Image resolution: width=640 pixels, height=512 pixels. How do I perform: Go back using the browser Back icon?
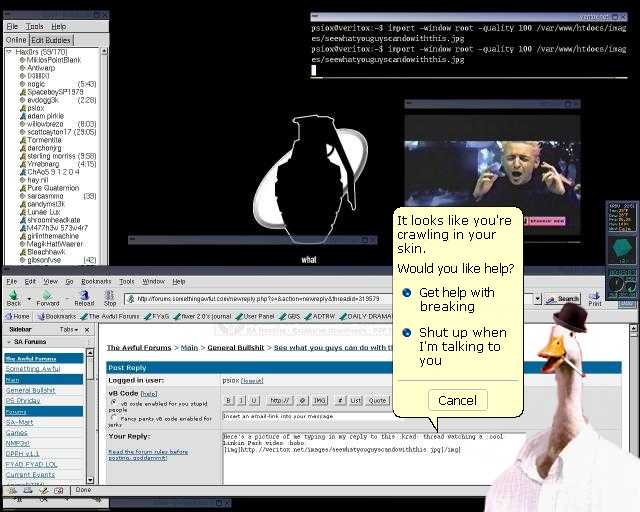pos(13,296)
